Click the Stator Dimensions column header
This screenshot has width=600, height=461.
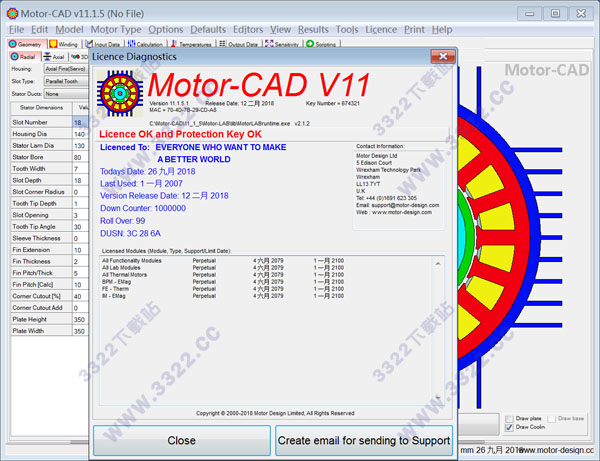click(41, 108)
